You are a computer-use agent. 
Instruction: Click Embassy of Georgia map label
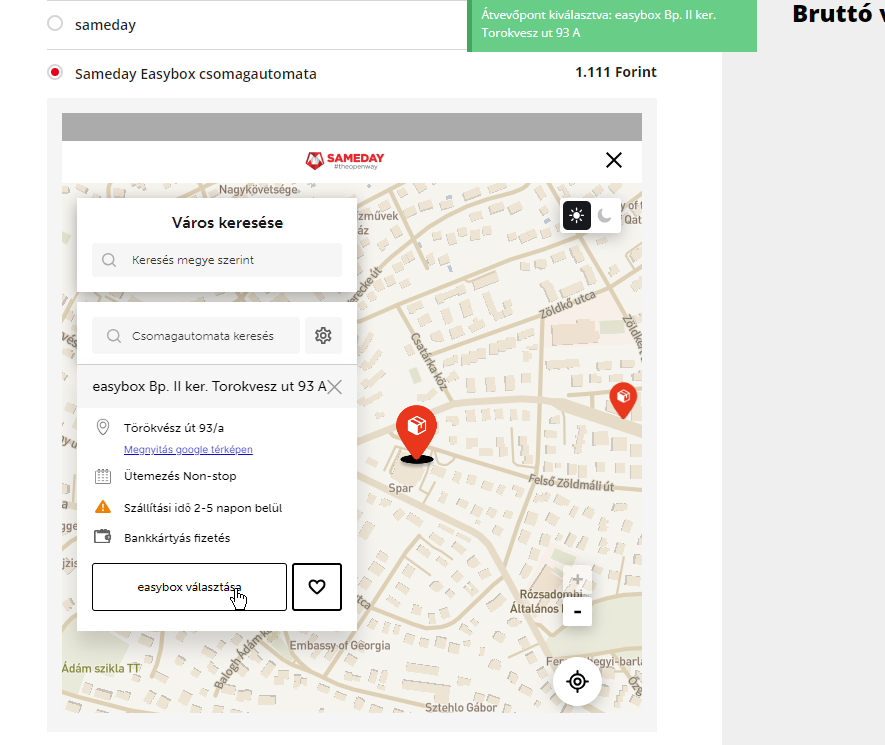(340, 646)
